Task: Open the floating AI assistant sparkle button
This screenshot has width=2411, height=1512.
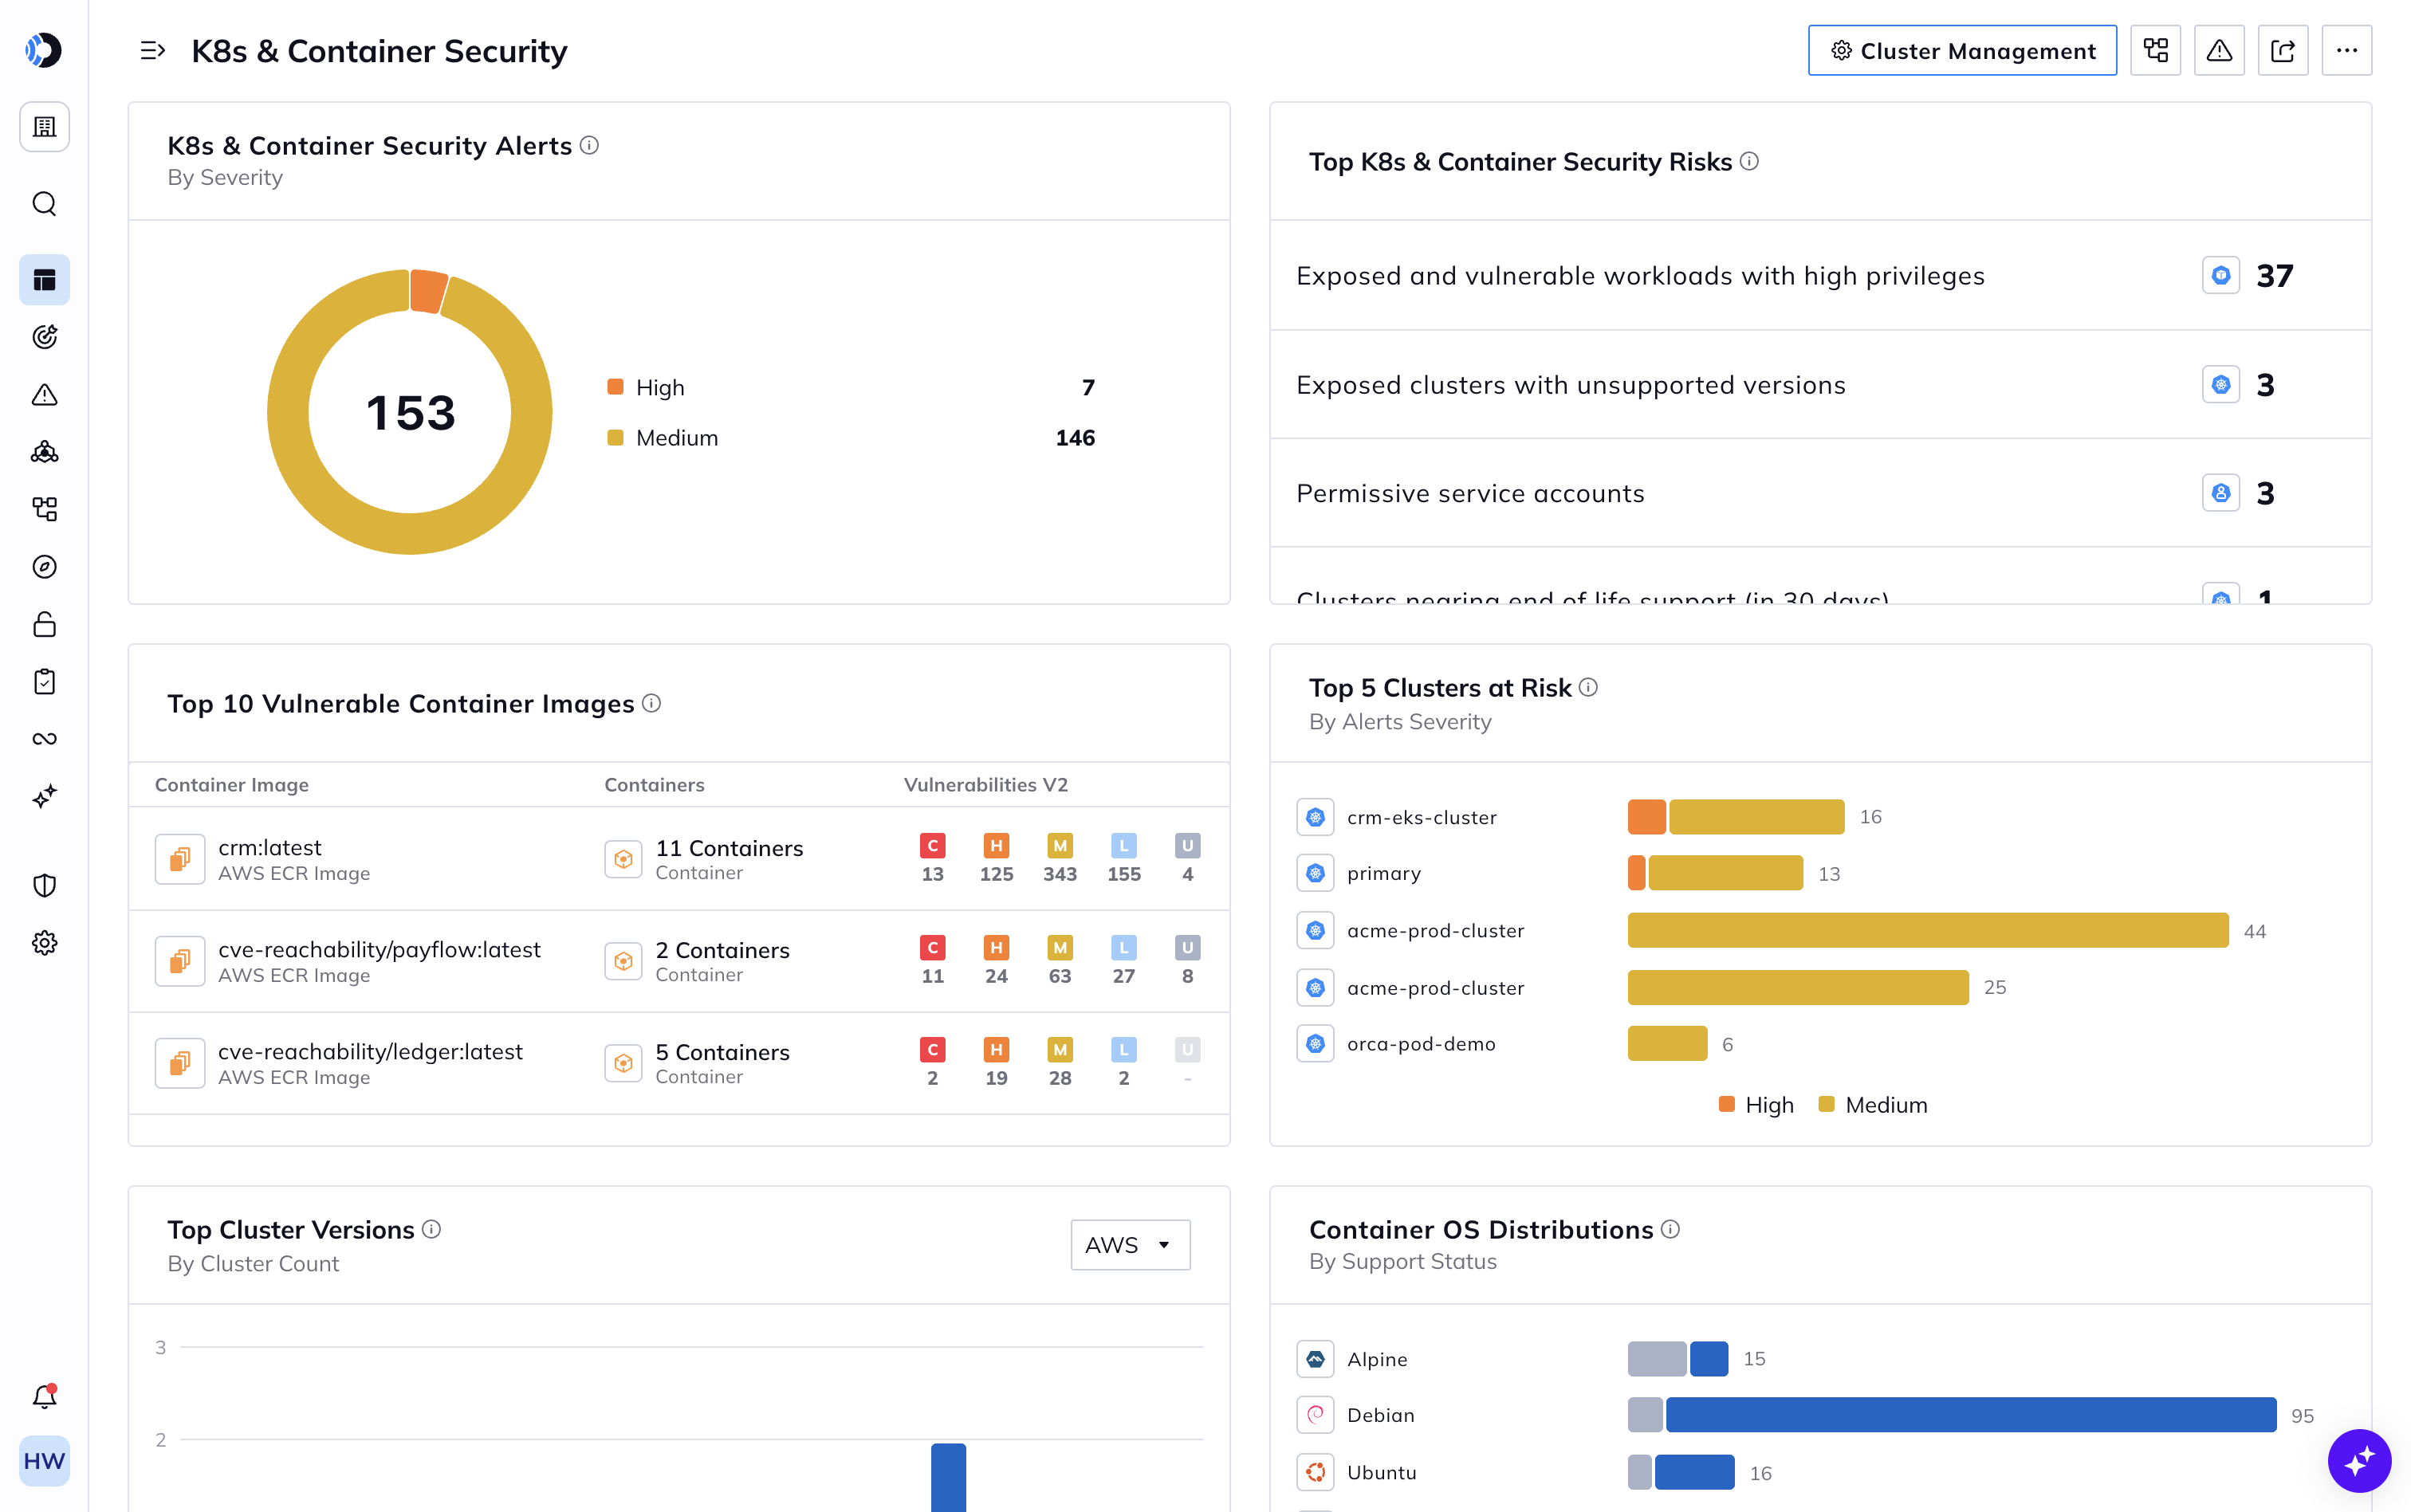Action: [x=2359, y=1461]
